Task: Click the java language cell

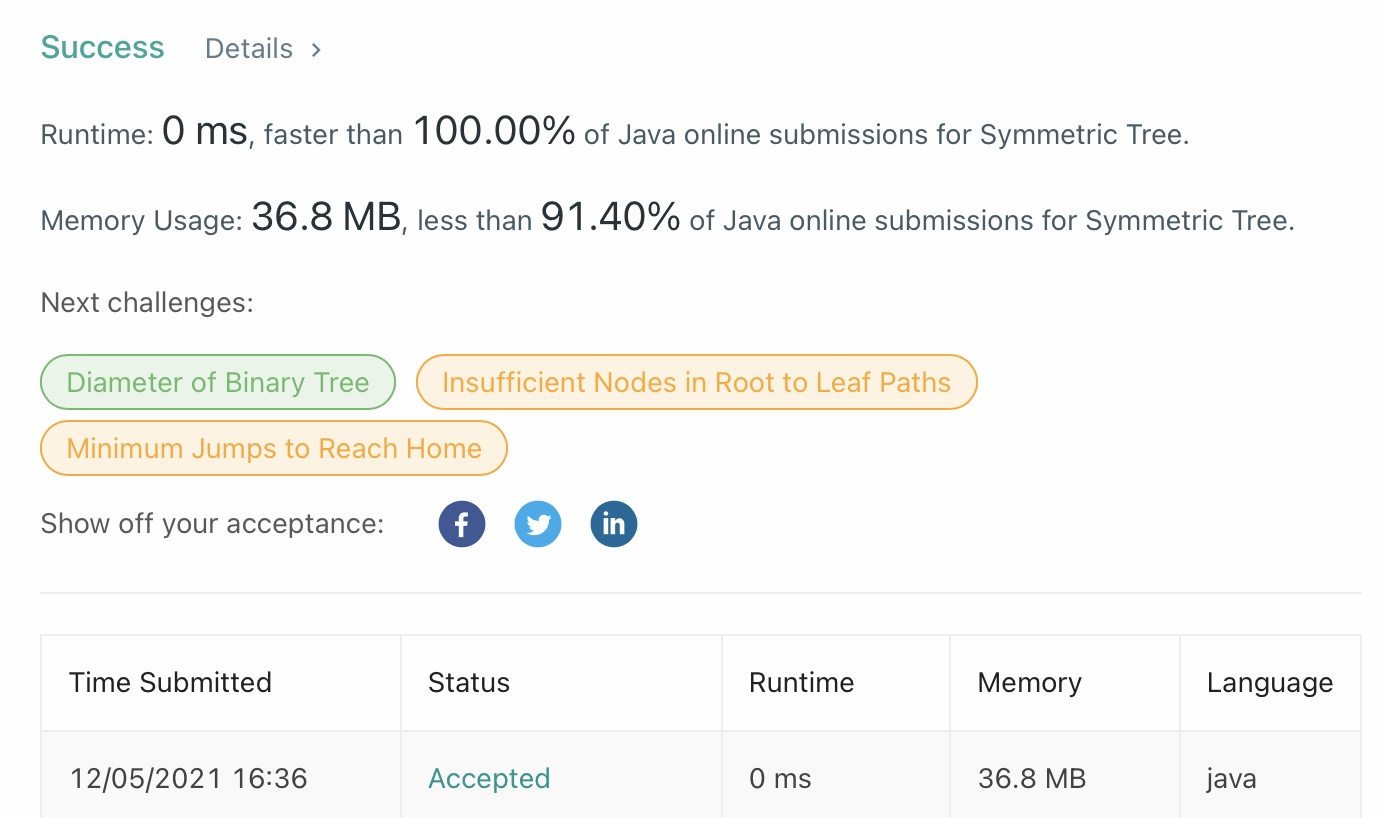Action: coord(1231,778)
